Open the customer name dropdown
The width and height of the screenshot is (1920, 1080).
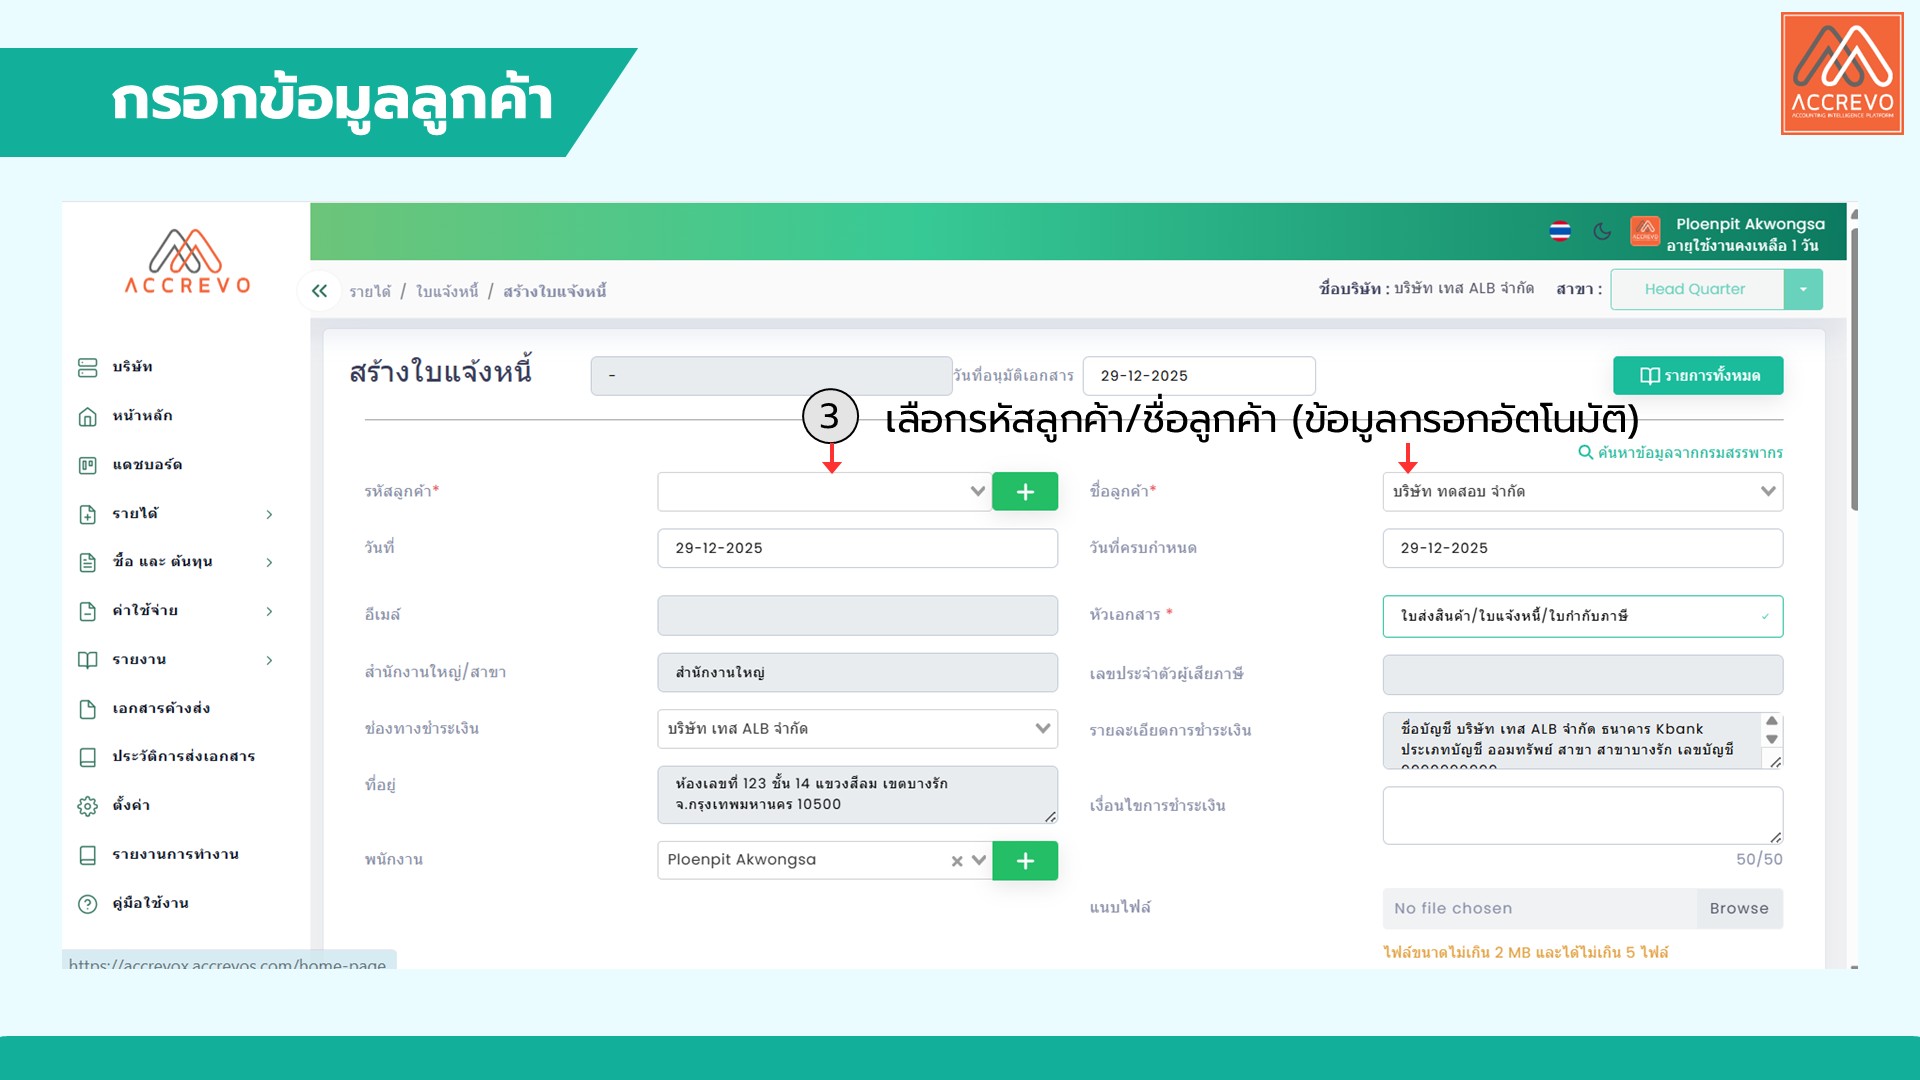[1581, 492]
